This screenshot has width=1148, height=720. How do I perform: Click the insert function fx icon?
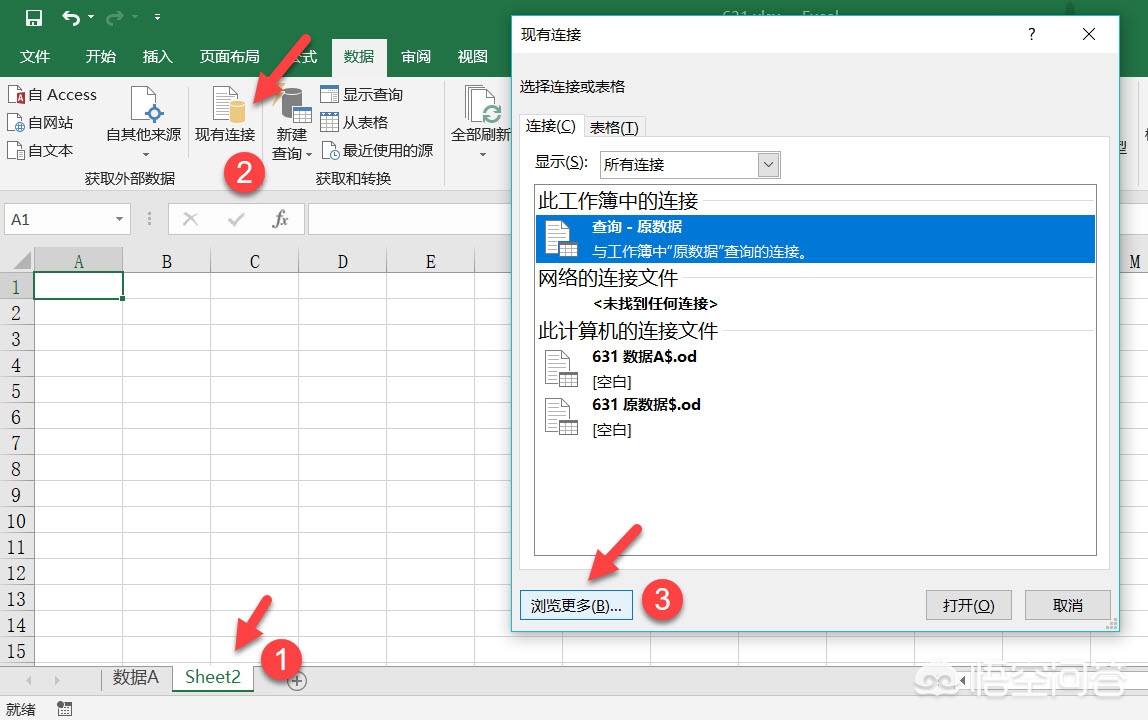(x=280, y=219)
